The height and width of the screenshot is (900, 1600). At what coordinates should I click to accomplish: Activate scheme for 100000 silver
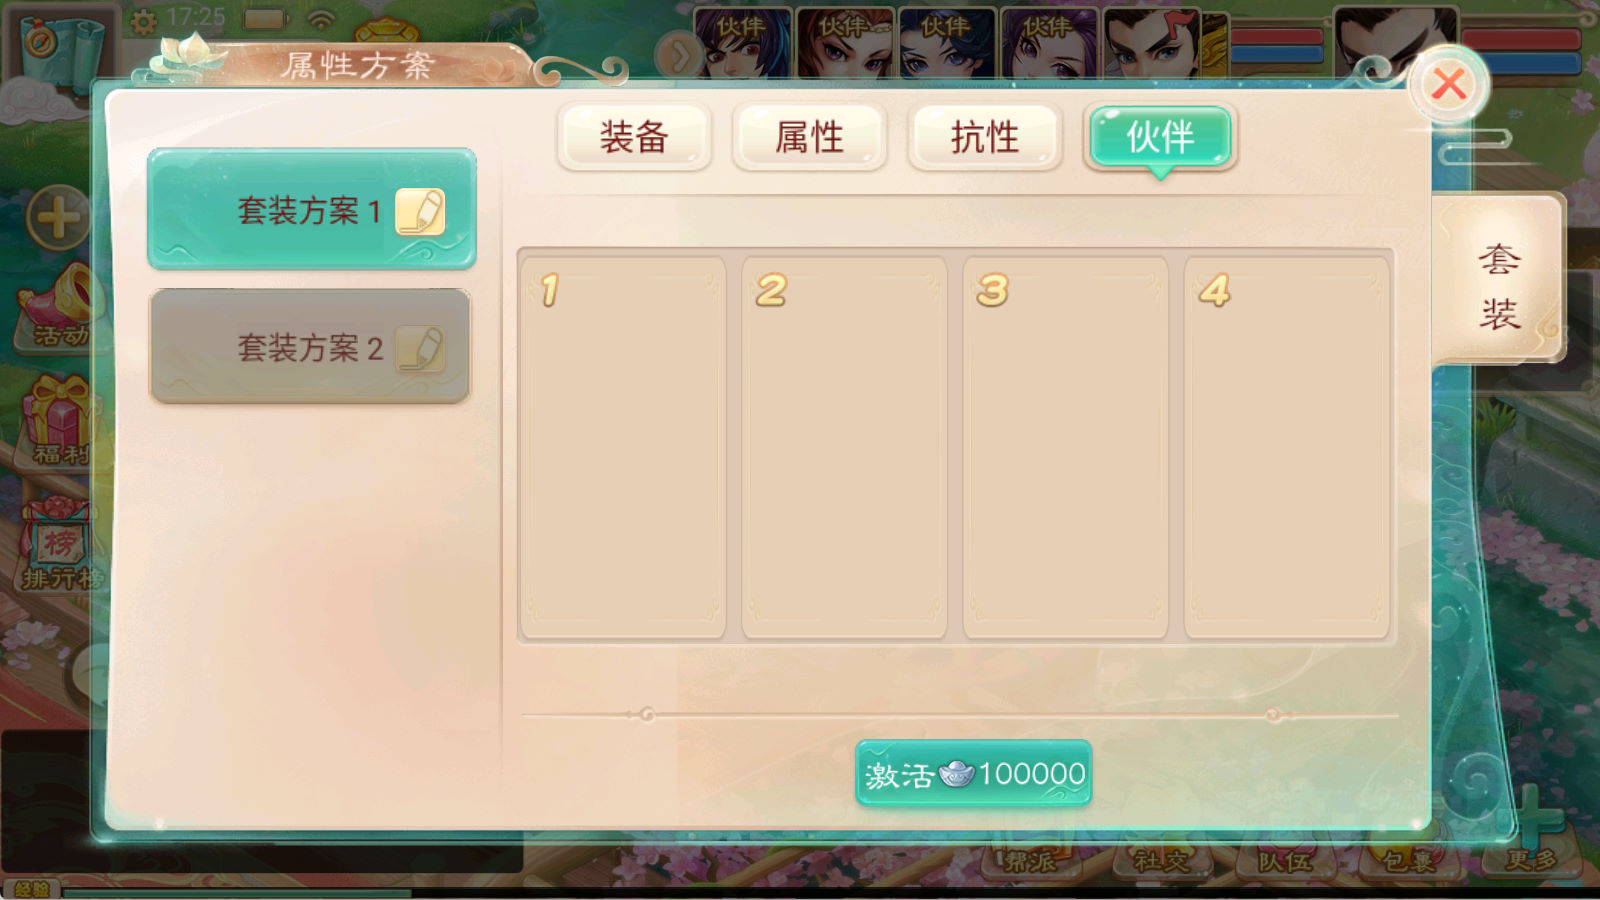tap(973, 773)
